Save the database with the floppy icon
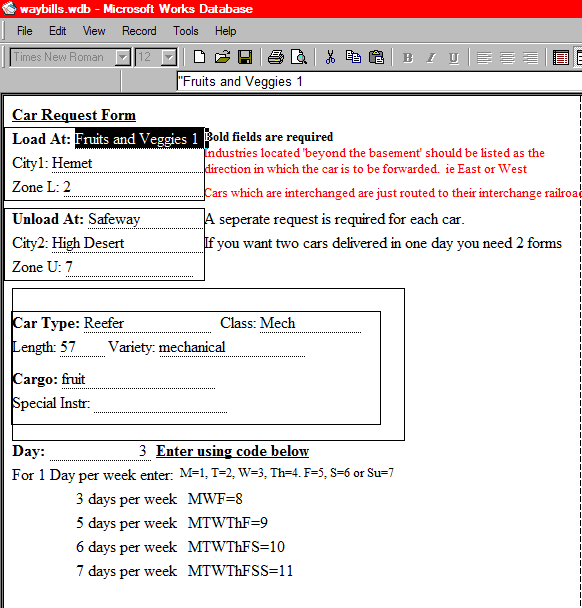Screen dimensions: 582x608 pos(245,57)
